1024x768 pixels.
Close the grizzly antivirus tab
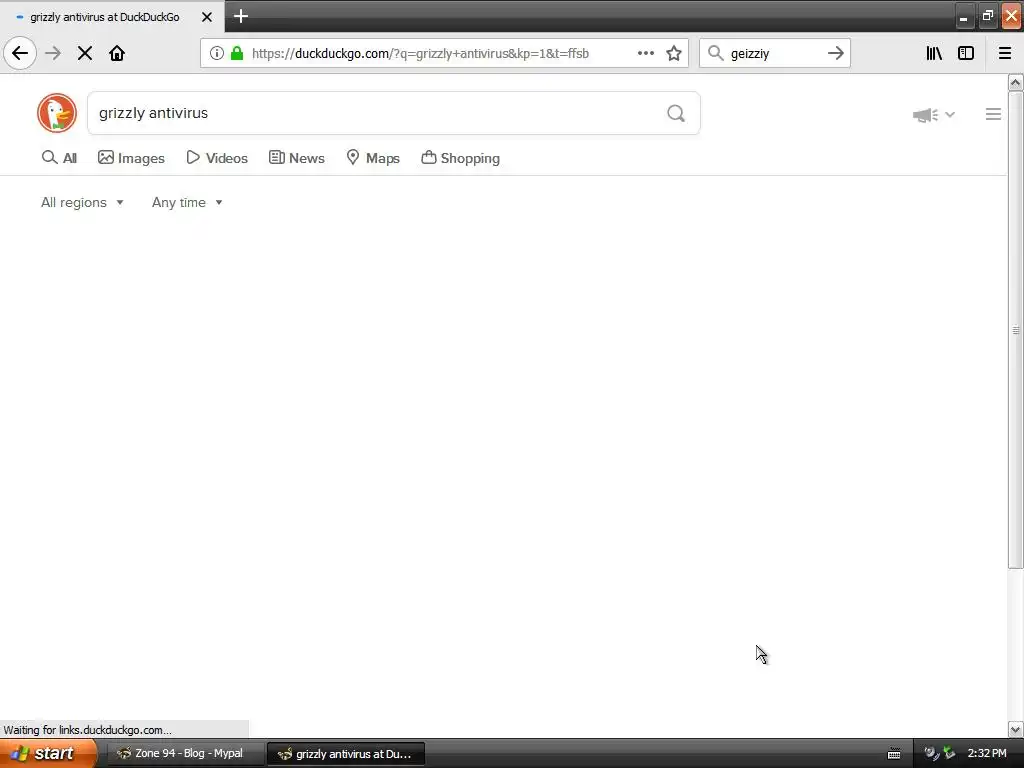[207, 17]
